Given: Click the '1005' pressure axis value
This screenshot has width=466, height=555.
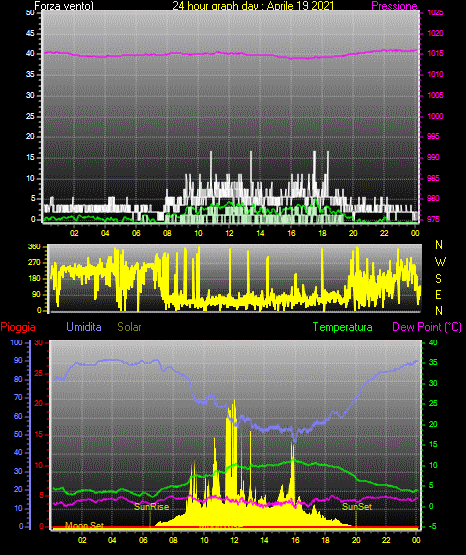Looking at the screenshot, I should (x=435, y=95).
